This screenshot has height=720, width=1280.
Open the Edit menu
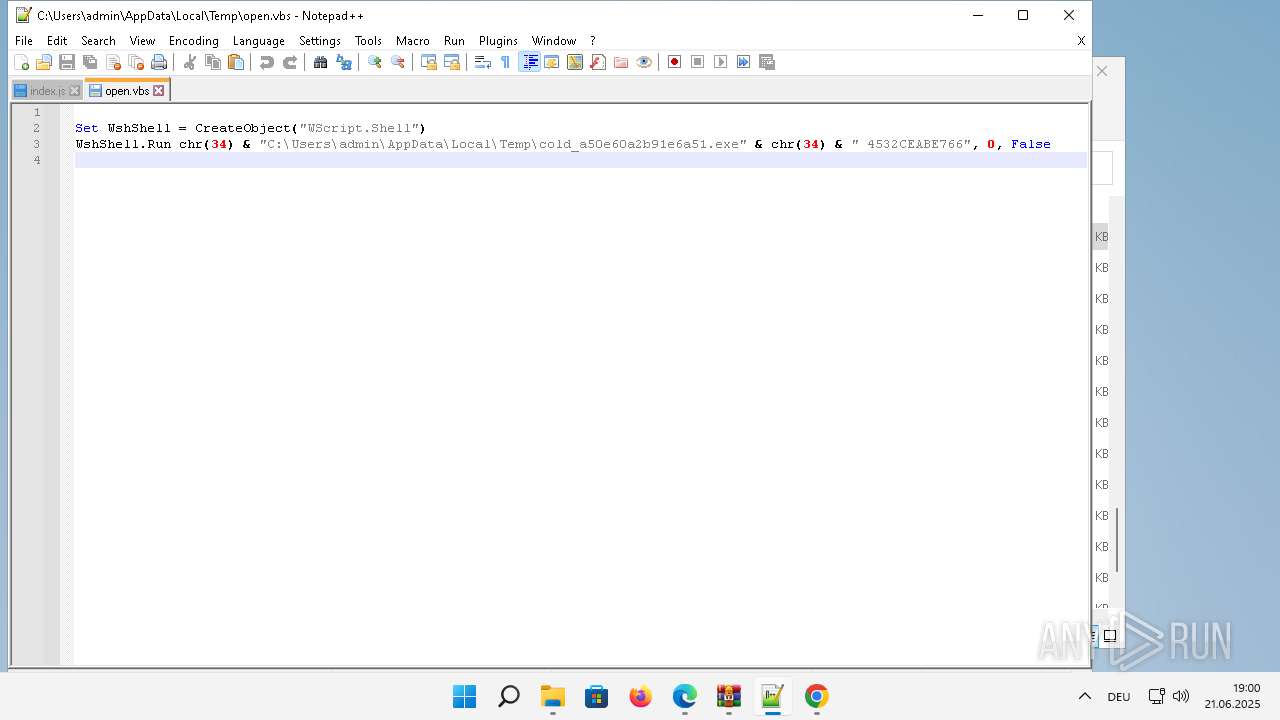click(x=57, y=41)
